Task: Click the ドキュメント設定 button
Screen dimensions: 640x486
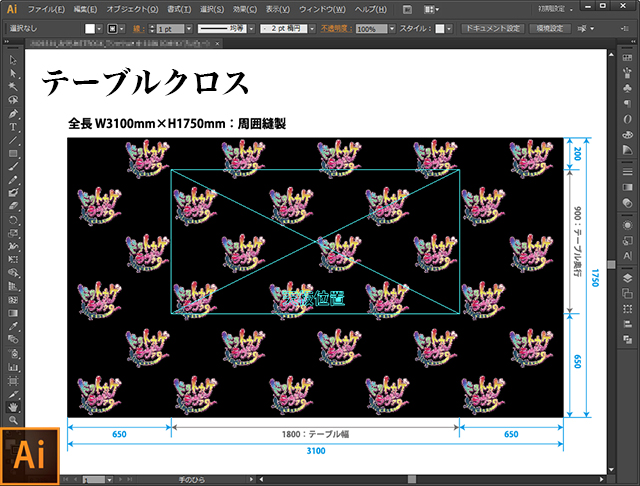Action: point(493,28)
